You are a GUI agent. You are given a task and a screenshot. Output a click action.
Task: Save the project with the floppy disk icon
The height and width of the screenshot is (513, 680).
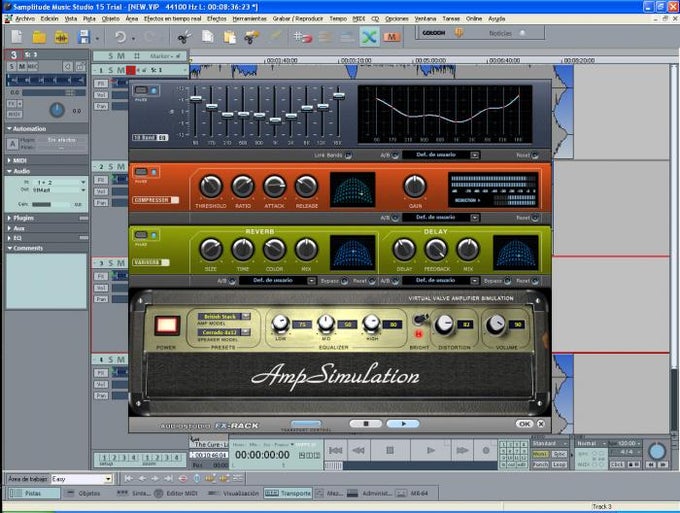click(84, 37)
